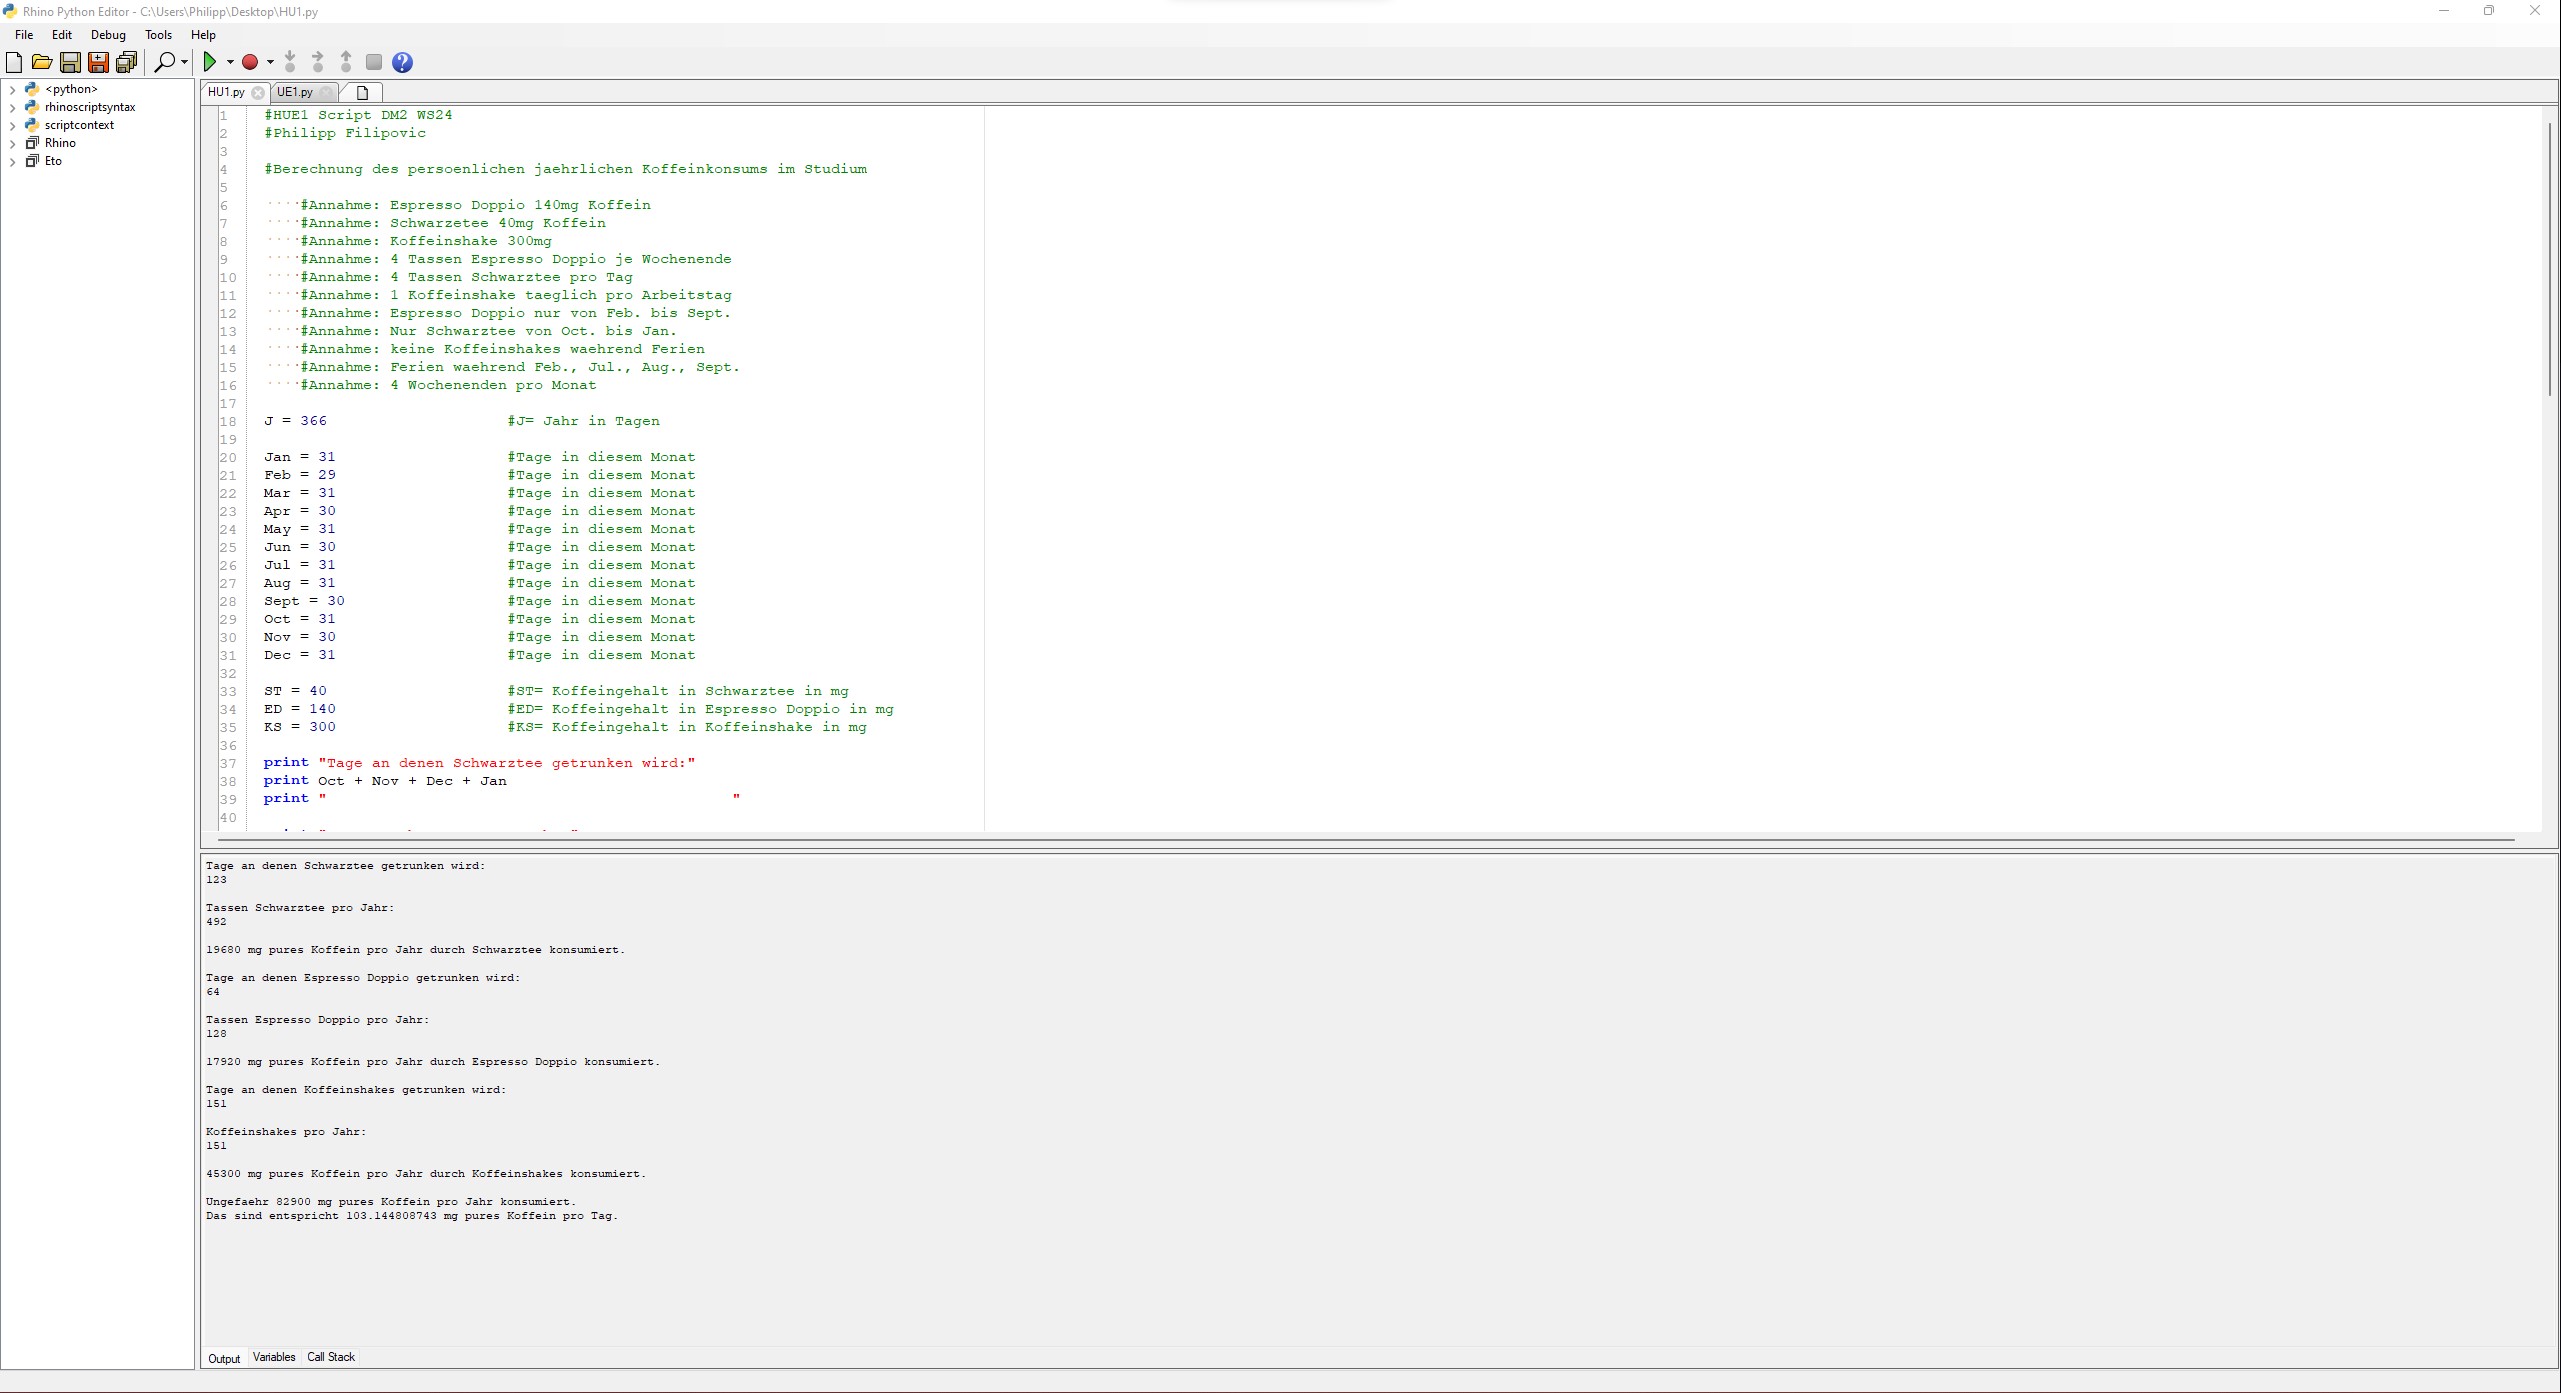
Task: Expand the Rhino namespace node
Action: tap(13, 143)
